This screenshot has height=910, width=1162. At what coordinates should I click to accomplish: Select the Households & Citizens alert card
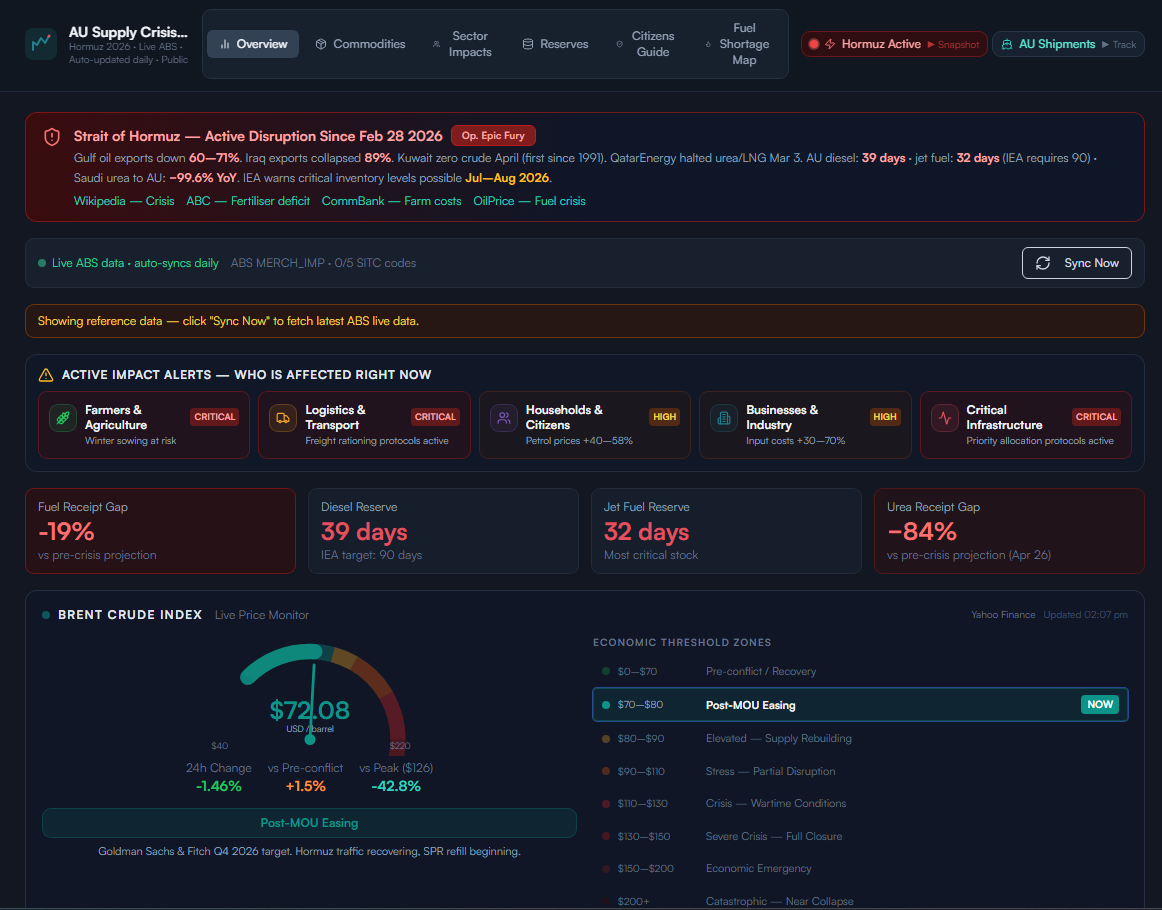(x=585, y=425)
